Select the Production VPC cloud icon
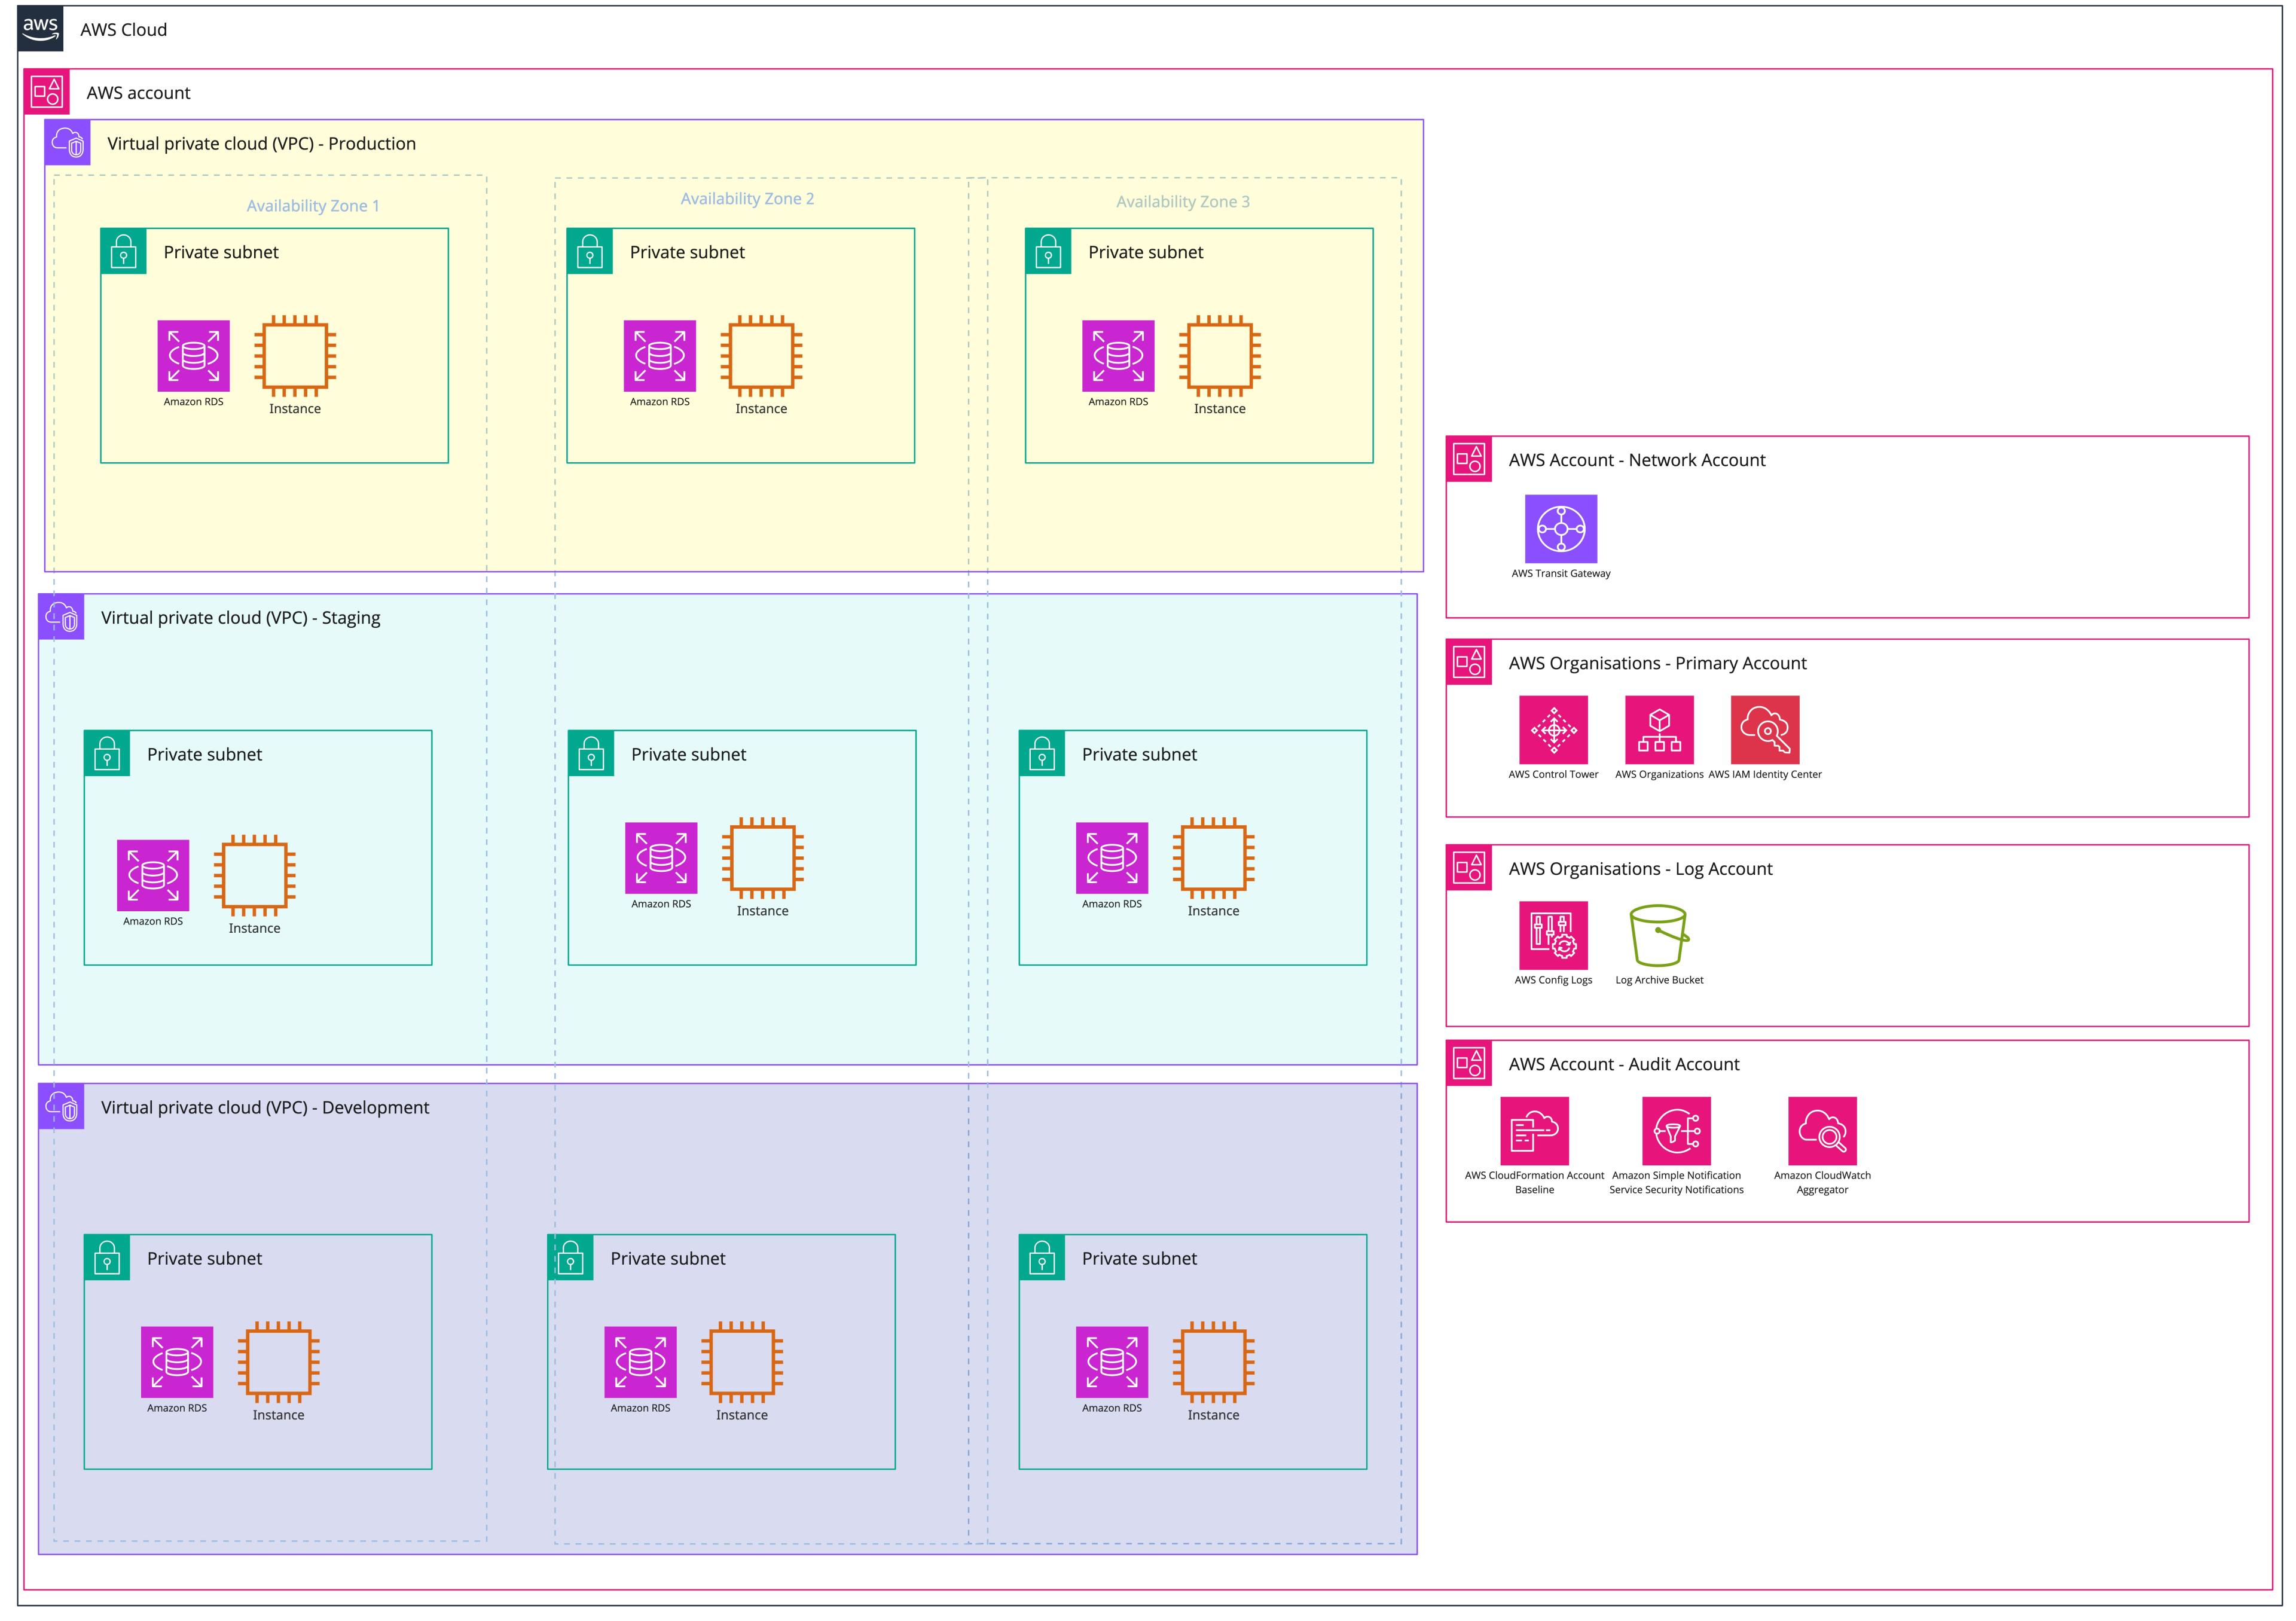This screenshot has width=2296, height=1621. click(x=68, y=143)
